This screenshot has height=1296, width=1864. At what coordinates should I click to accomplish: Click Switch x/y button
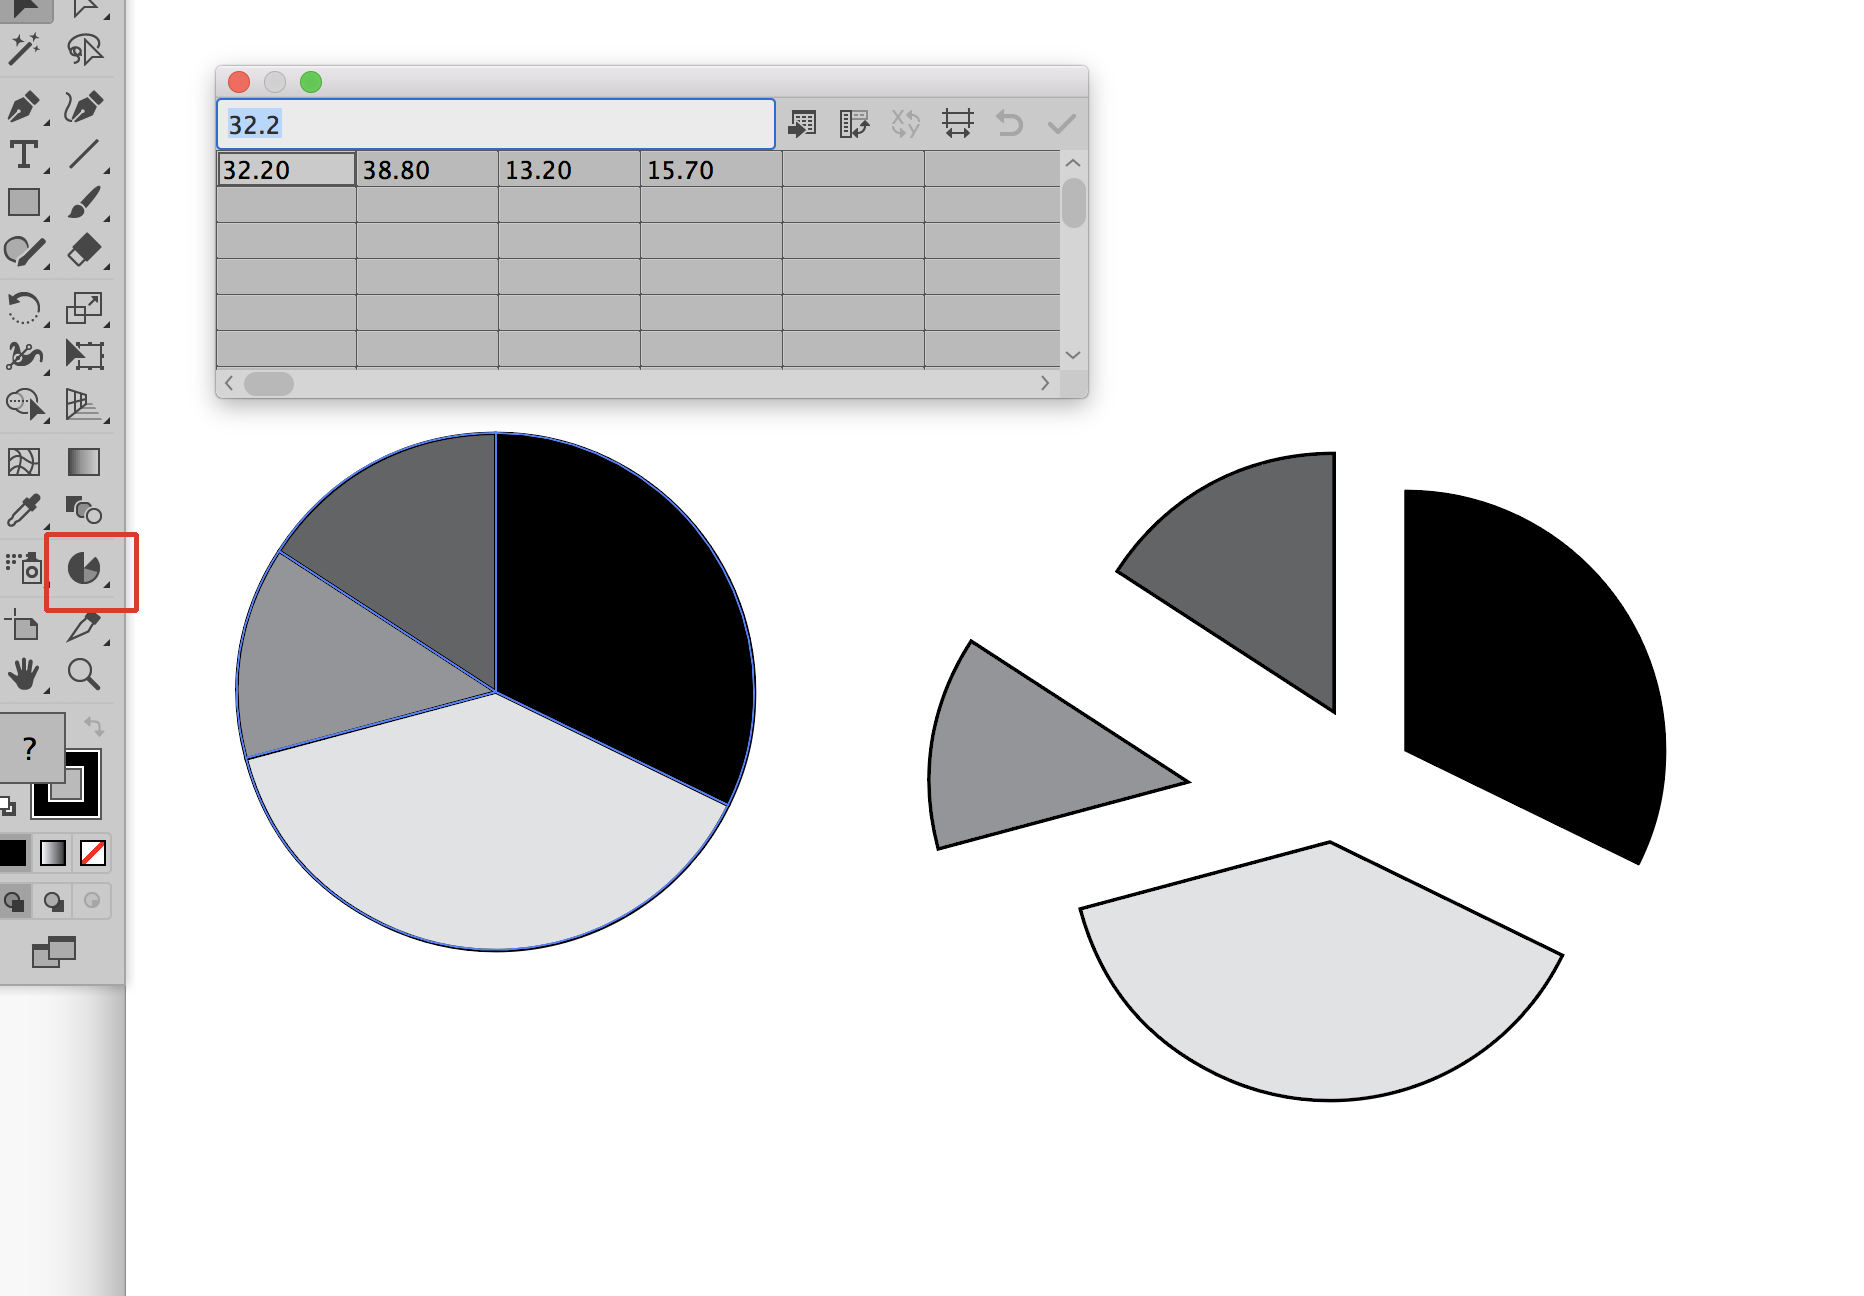pyautogui.click(x=906, y=124)
